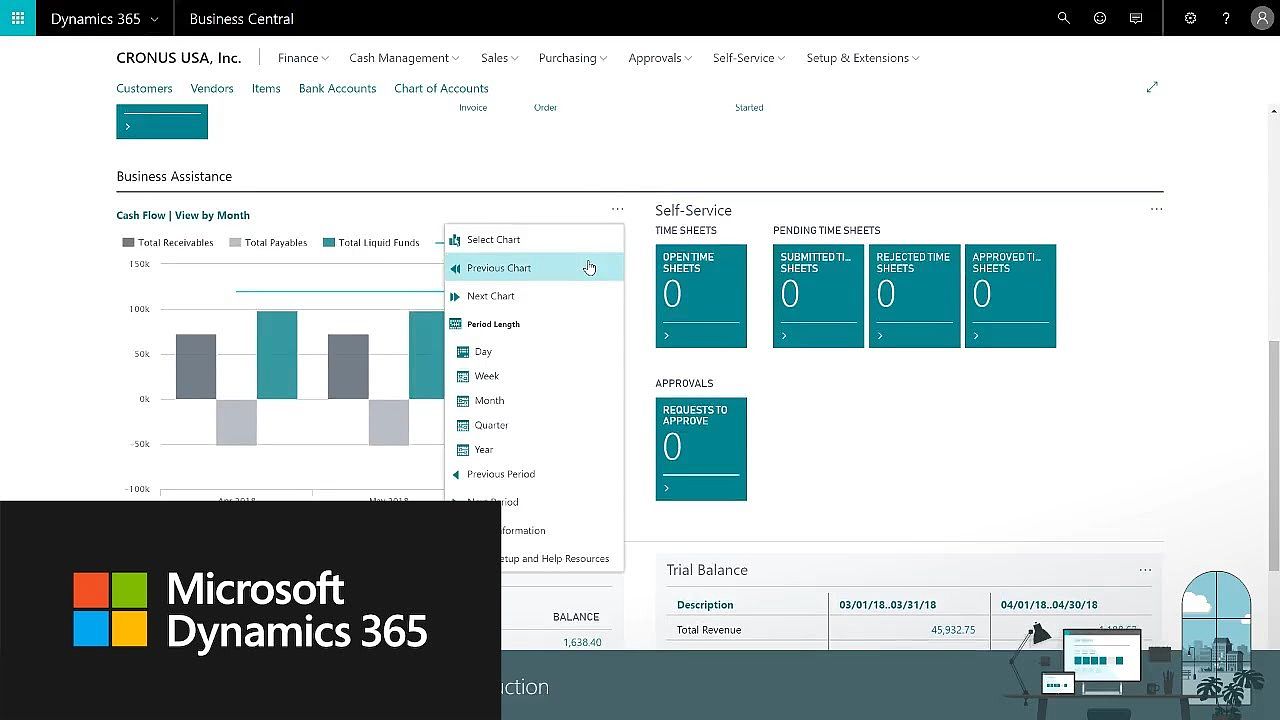1280x720 pixels.
Task: Open notifications via the message bubble icon
Action: tap(1136, 17)
